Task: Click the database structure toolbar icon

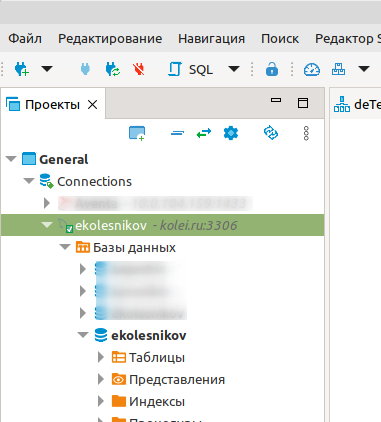Action: click(338, 69)
